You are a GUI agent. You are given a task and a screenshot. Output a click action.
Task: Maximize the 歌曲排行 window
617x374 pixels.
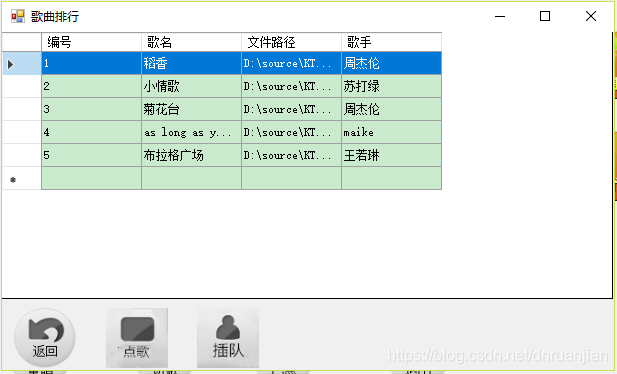coord(545,17)
